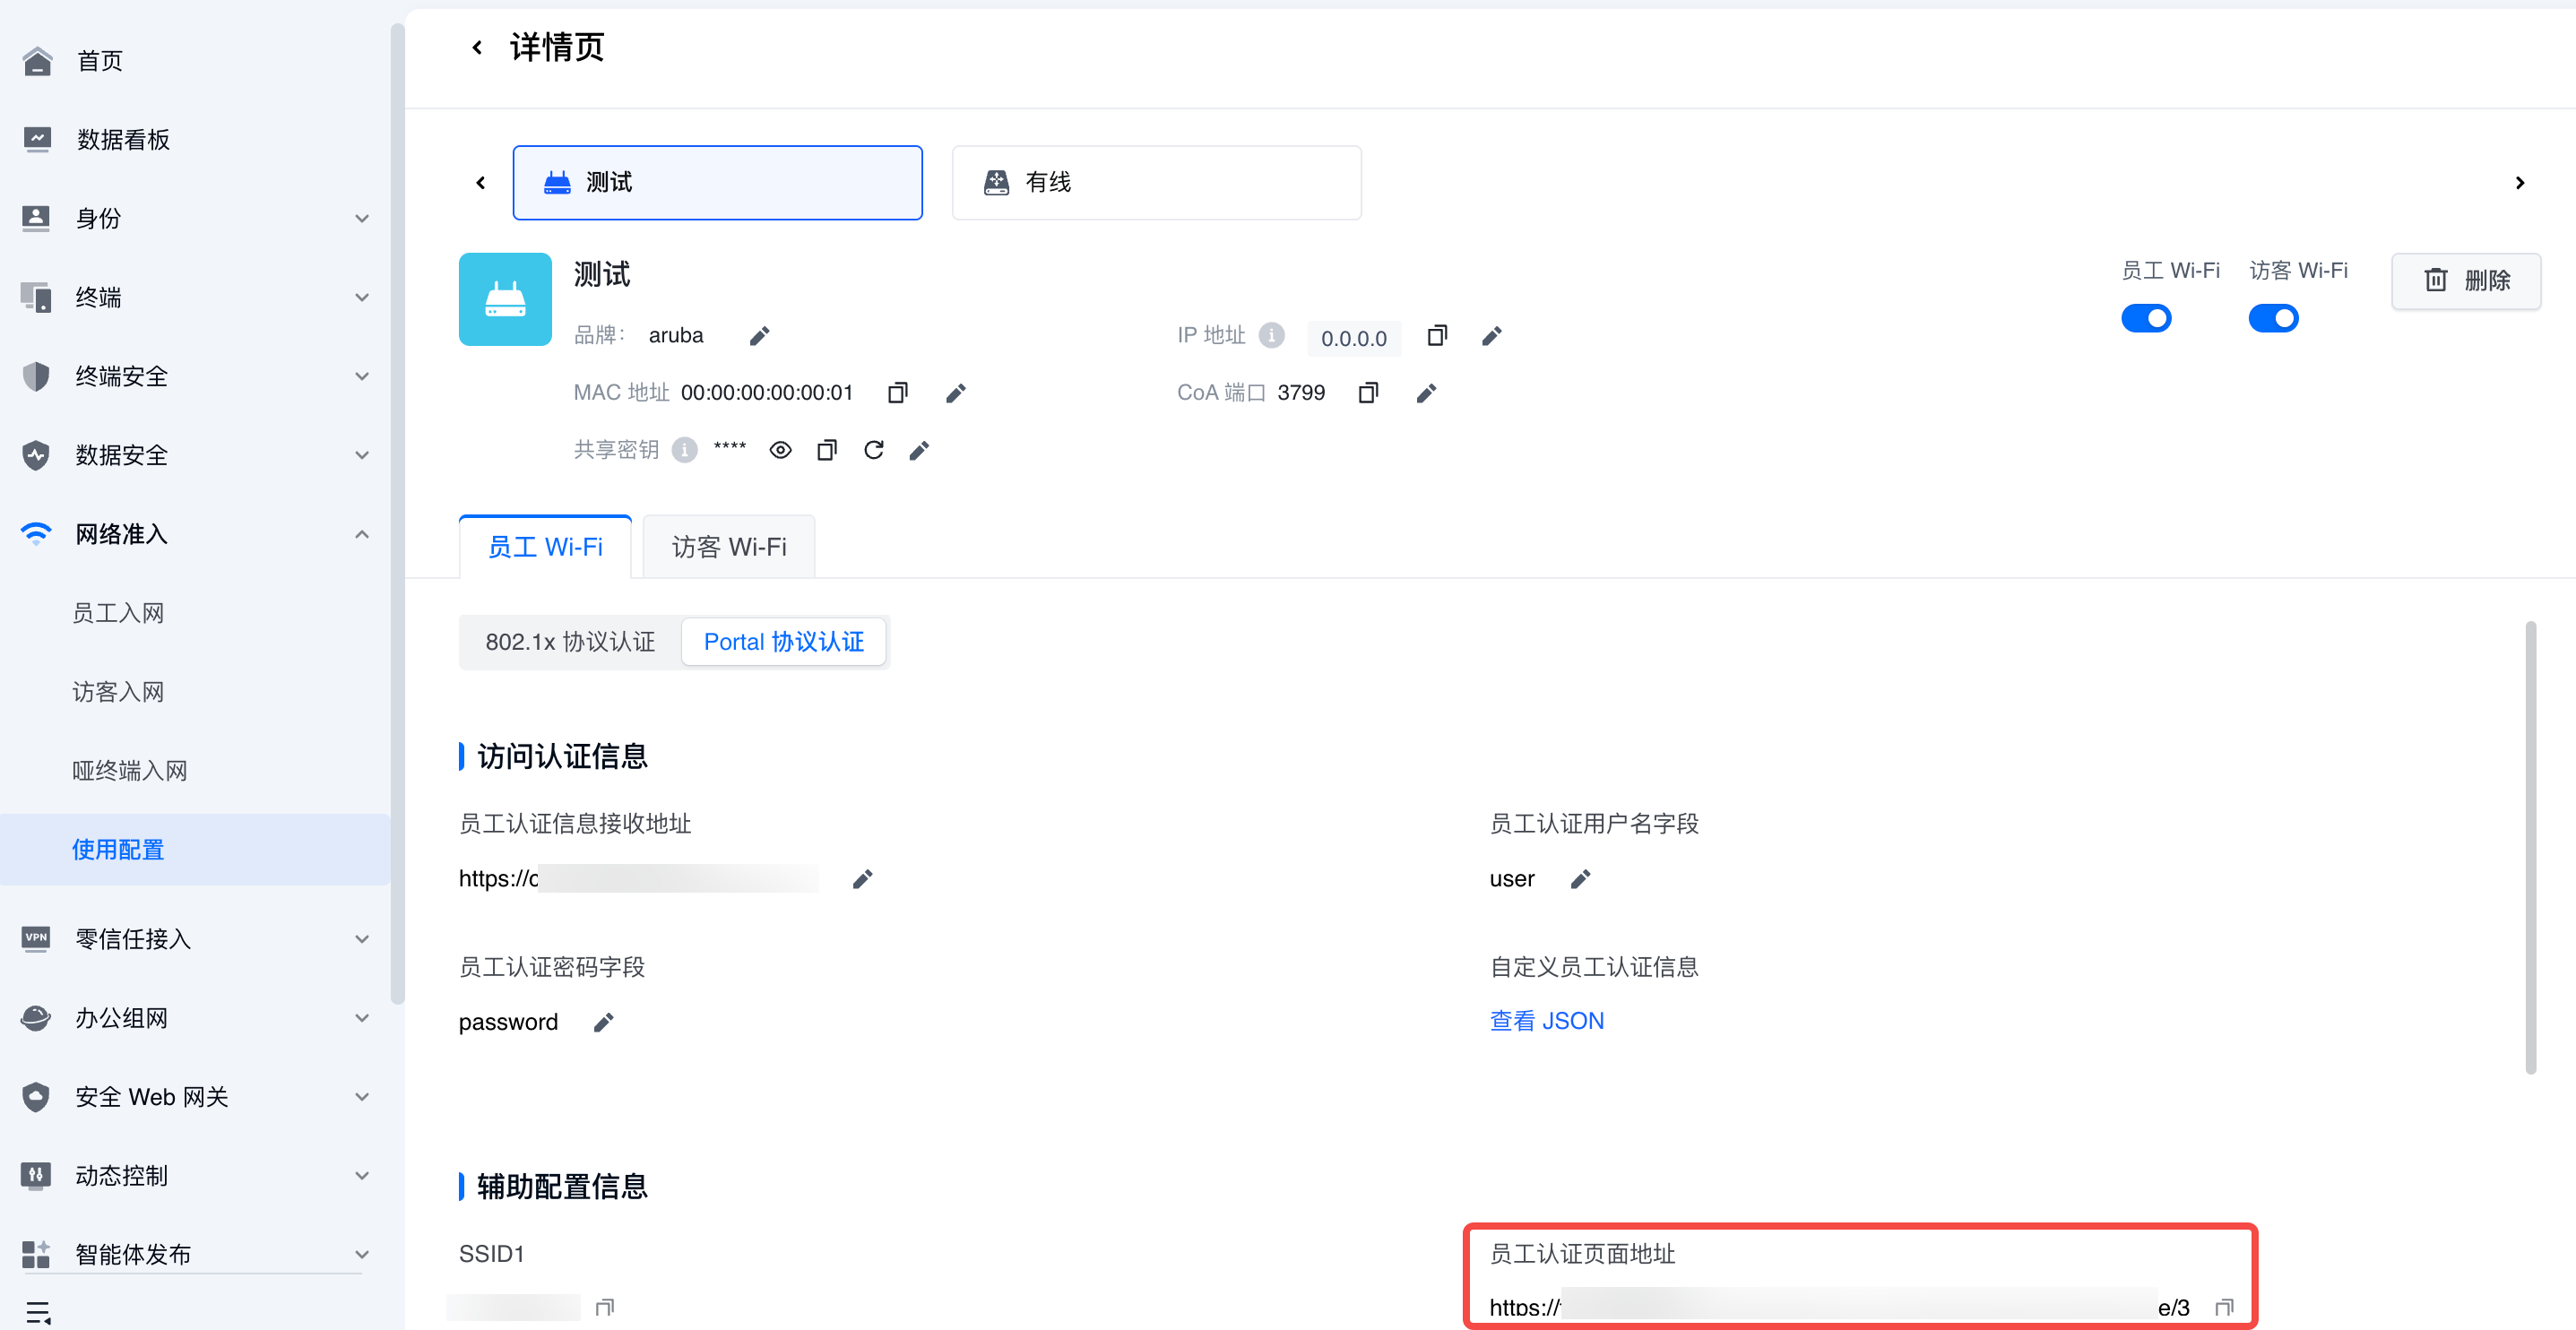This screenshot has width=2576, height=1330.
Task: Edit the IP address field
Action: click(1491, 336)
